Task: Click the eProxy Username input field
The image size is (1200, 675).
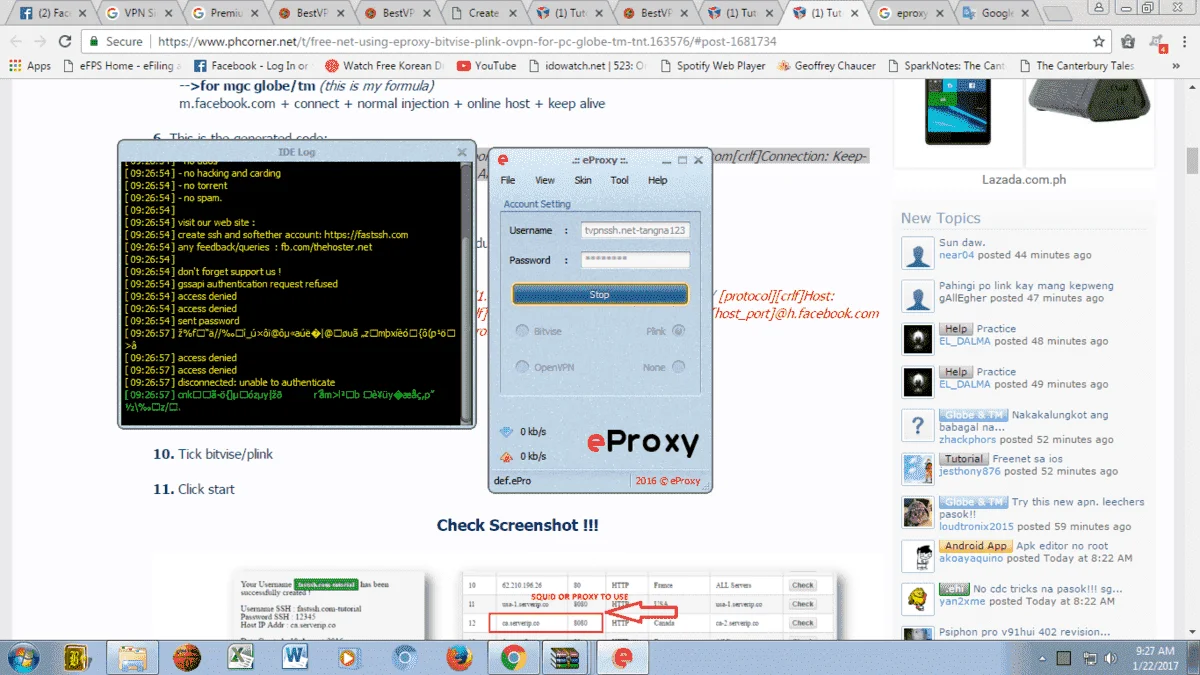Action: click(636, 230)
